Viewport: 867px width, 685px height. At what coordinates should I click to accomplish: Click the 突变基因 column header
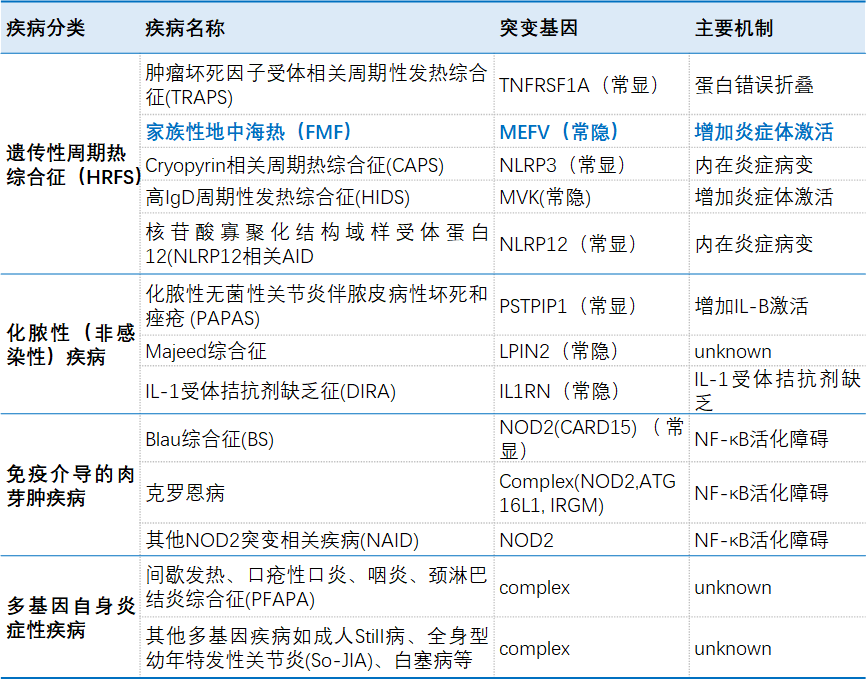click(539, 28)
